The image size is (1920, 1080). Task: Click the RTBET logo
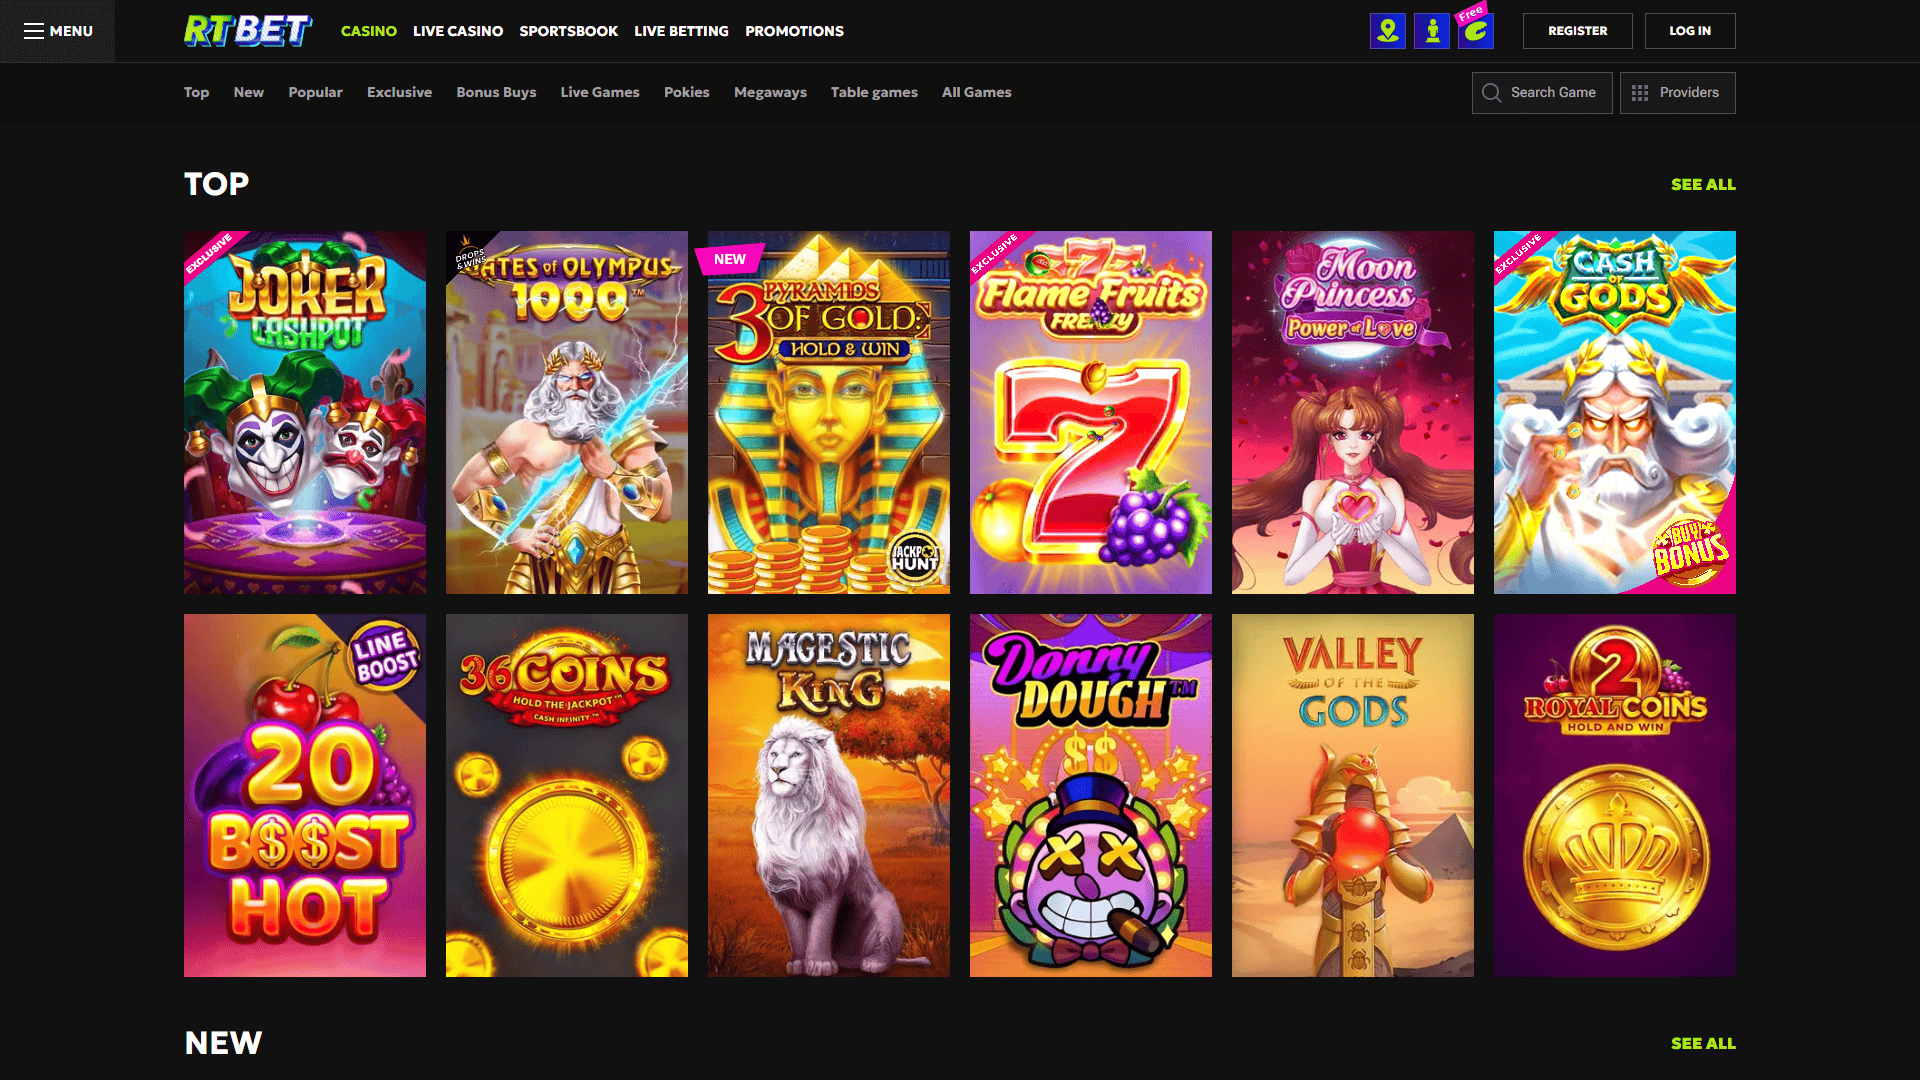[248, 31]
